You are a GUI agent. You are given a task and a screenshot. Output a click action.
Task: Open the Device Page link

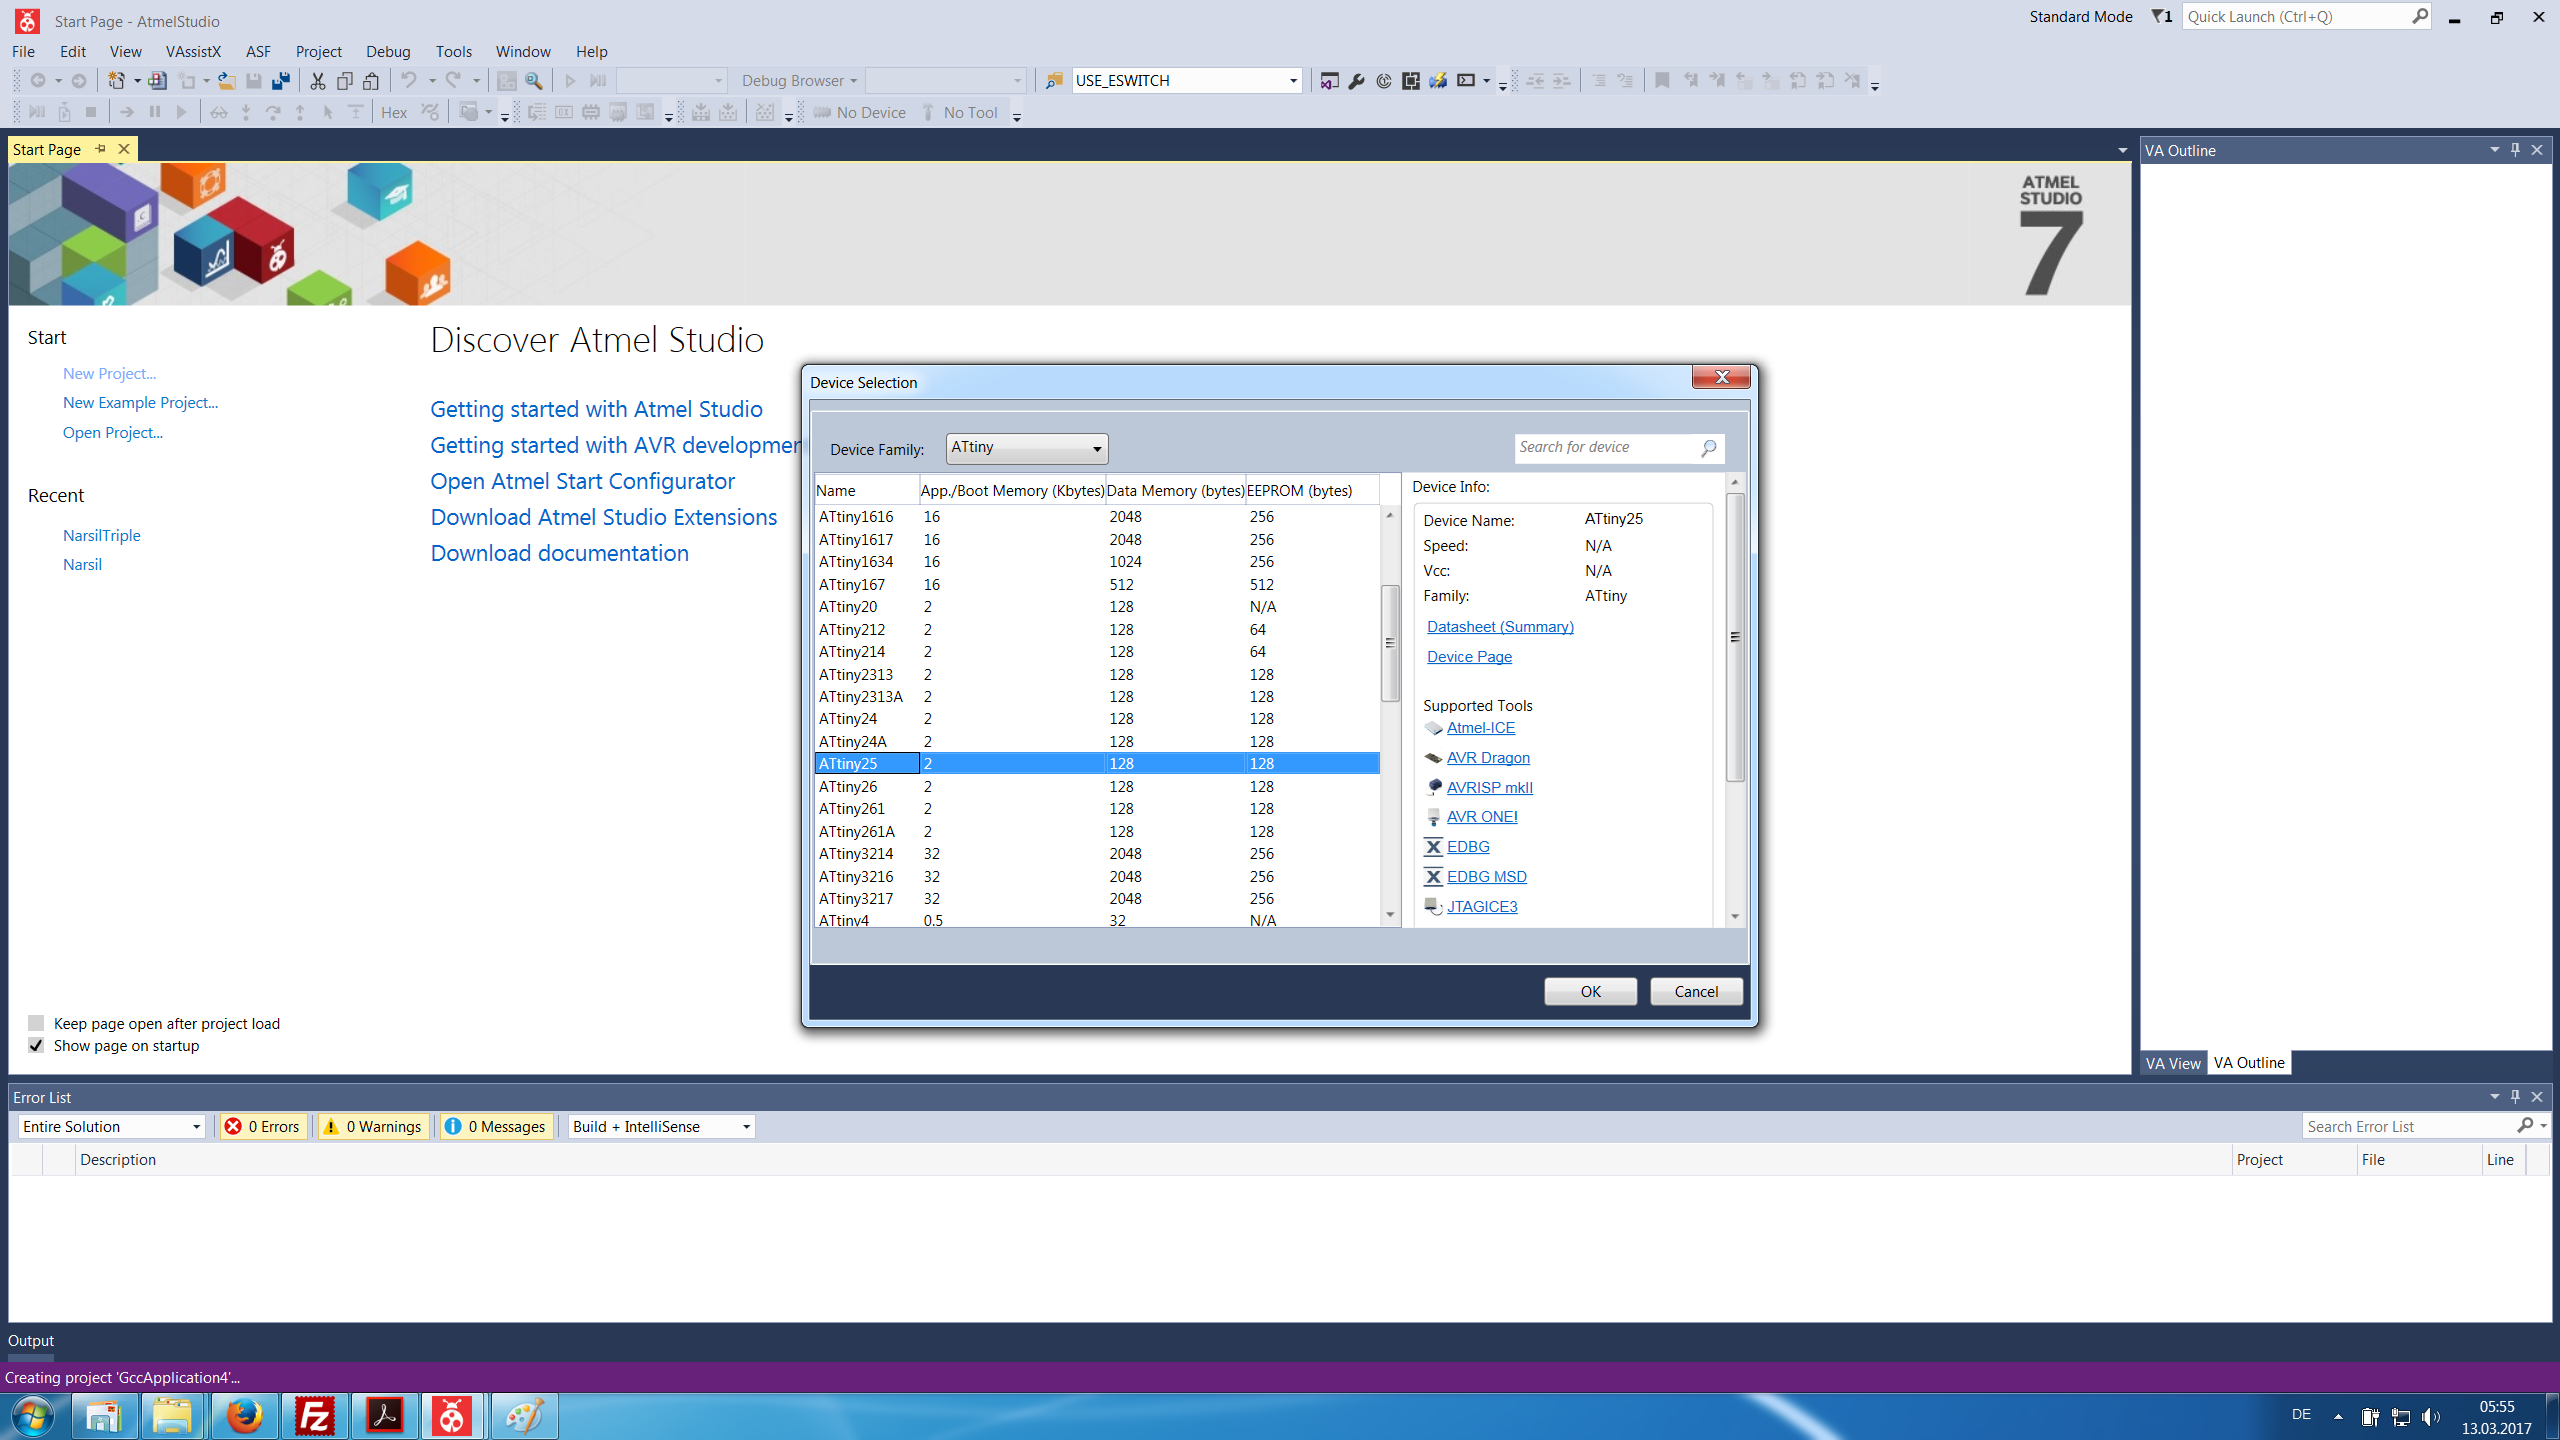coord(1469,656)
